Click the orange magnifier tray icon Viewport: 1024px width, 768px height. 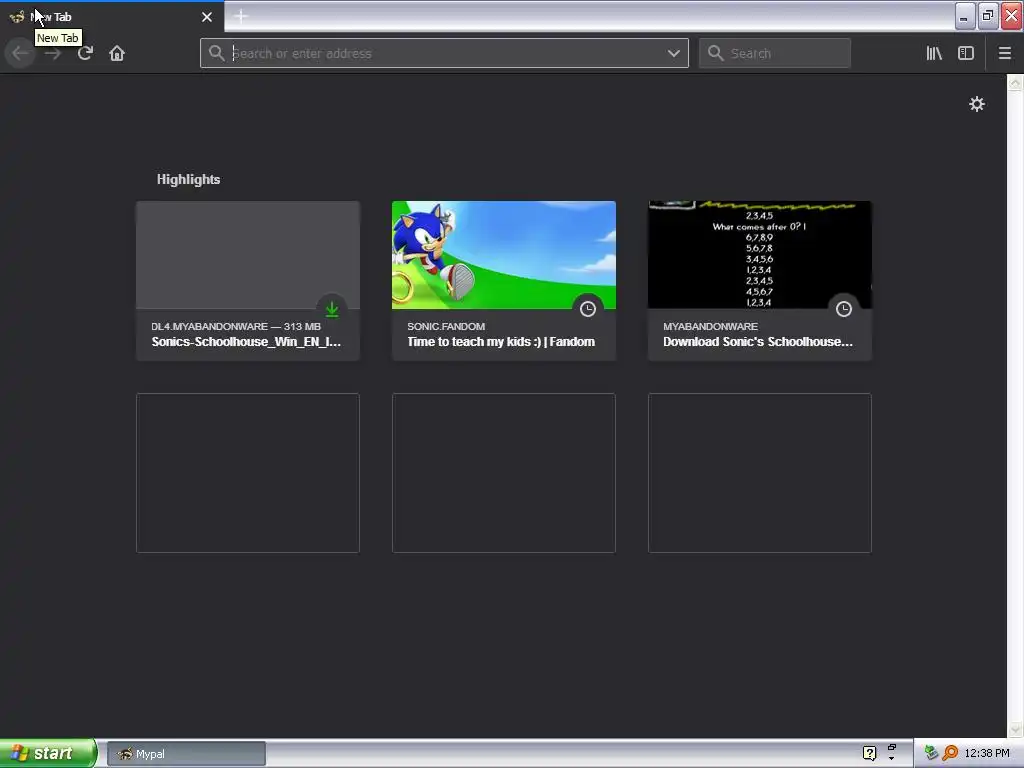(x=950, y=753)
